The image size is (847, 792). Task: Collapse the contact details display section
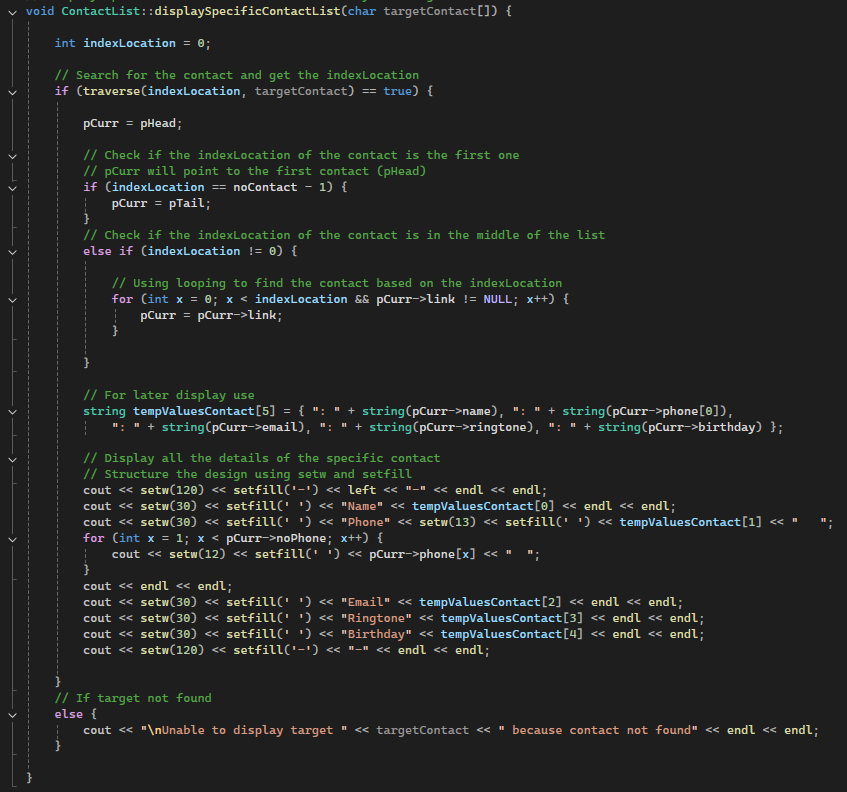click(x=10, y=458)
